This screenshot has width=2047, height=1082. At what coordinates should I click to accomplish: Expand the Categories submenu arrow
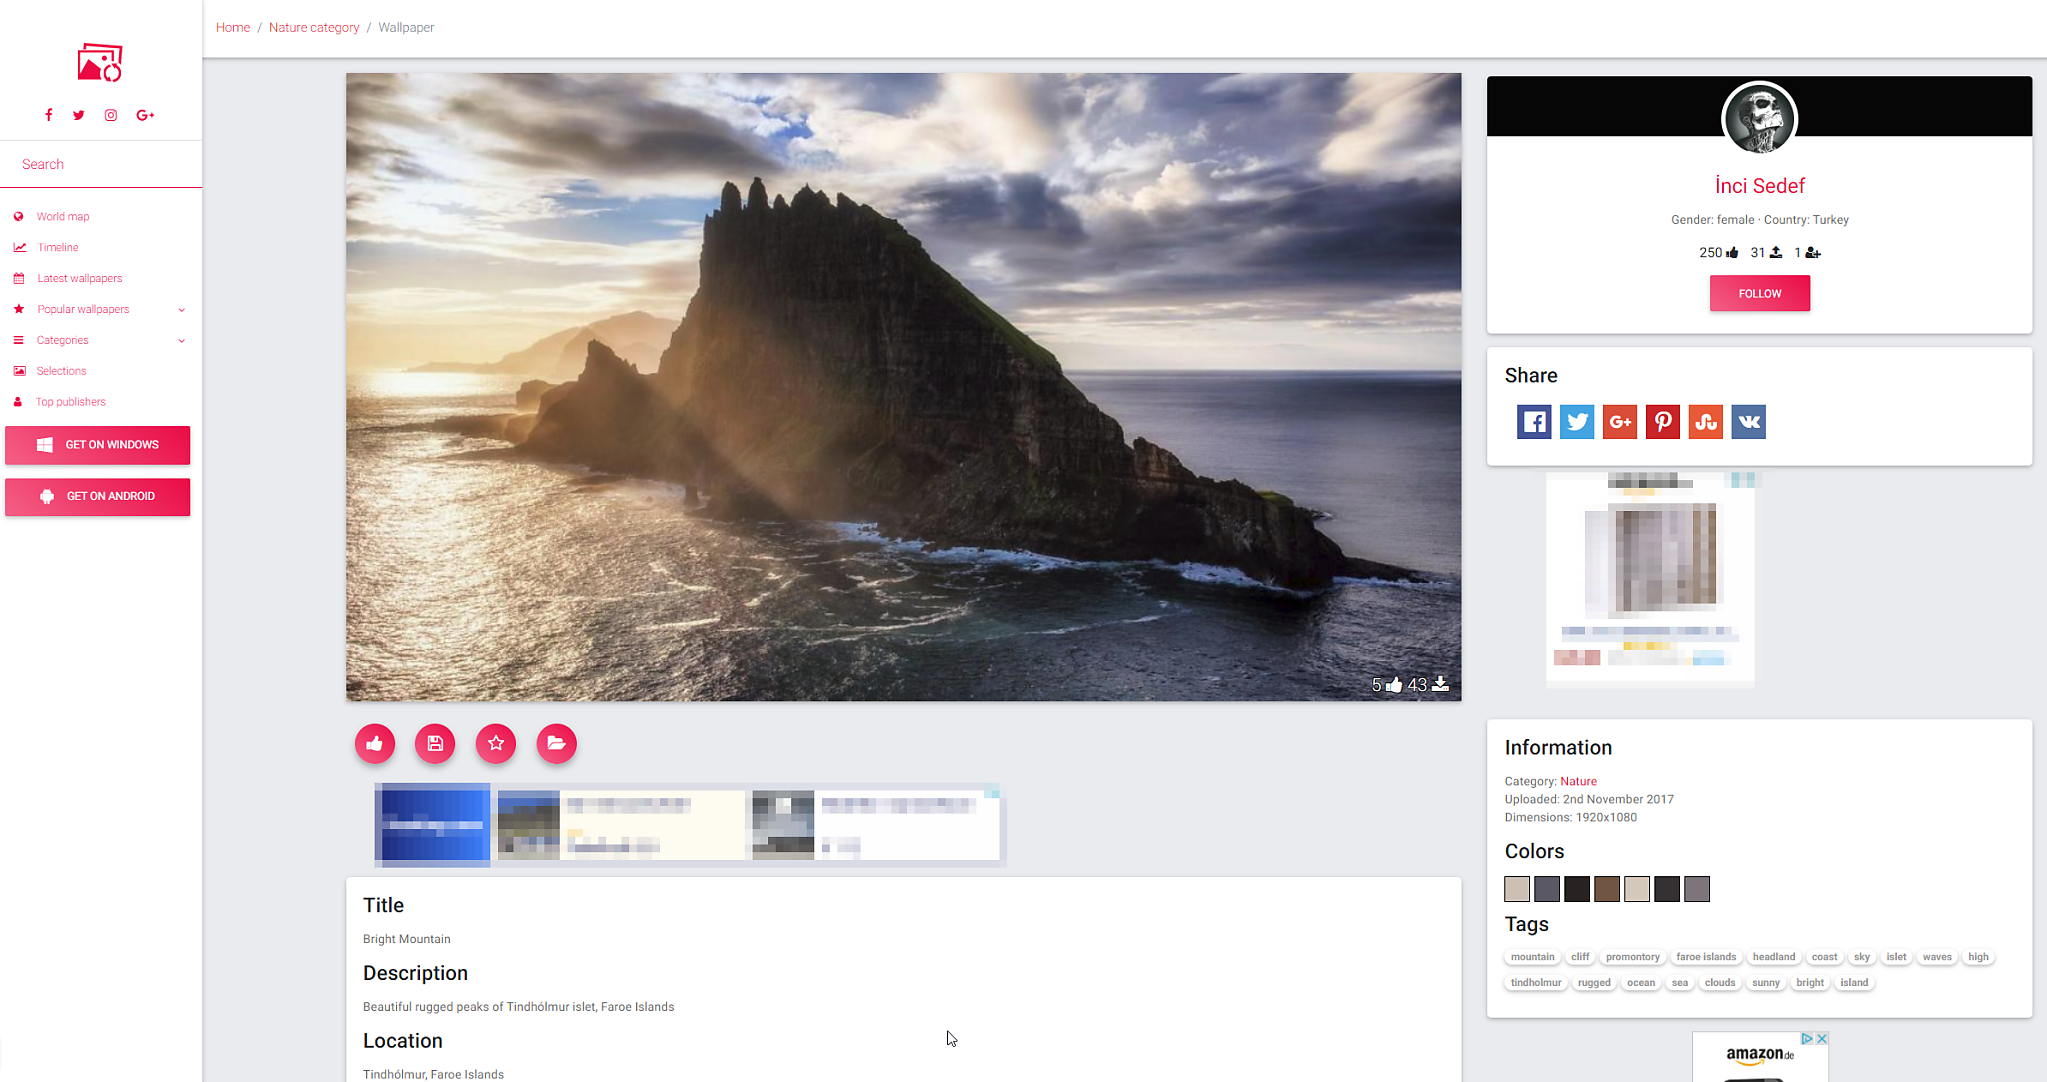click(181, 341)
